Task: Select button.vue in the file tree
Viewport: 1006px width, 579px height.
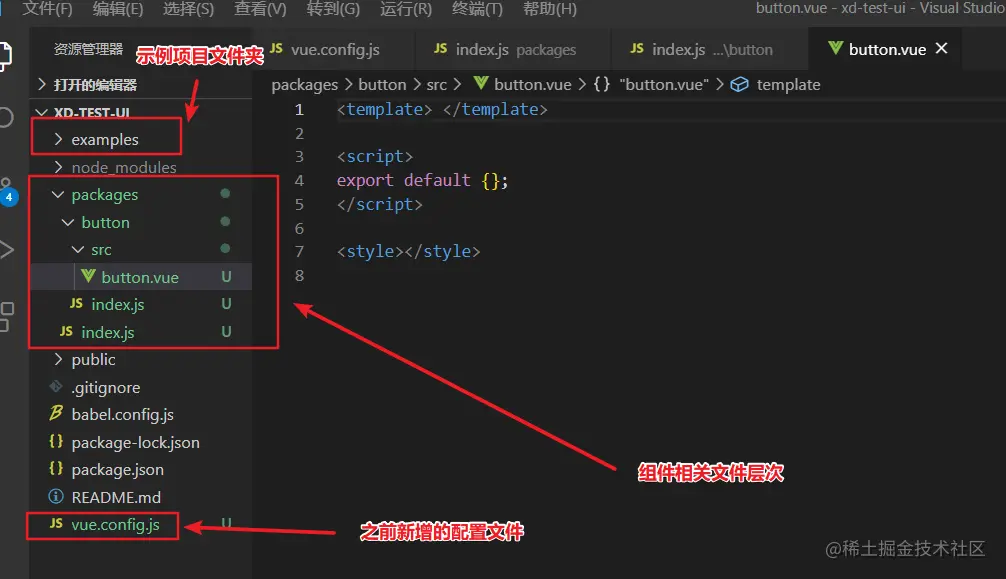Action: [141, 277]
